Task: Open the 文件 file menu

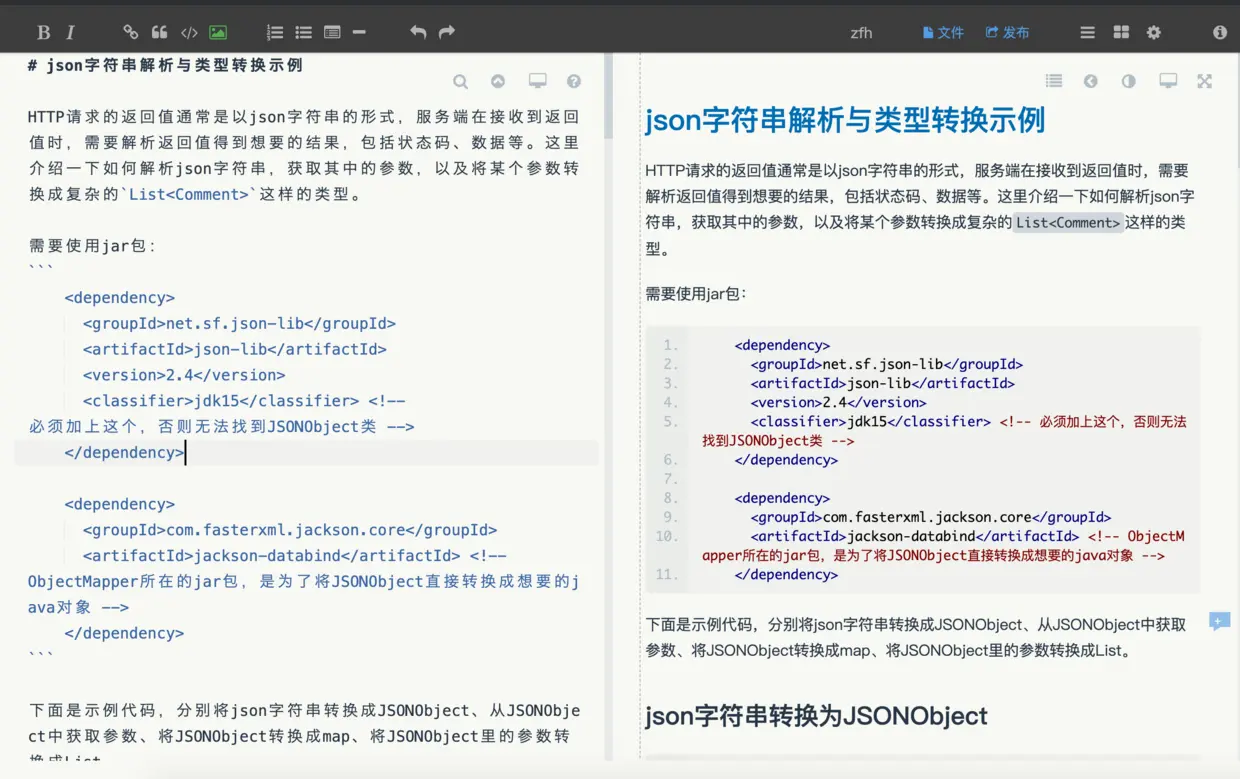Action: (943, 32)
